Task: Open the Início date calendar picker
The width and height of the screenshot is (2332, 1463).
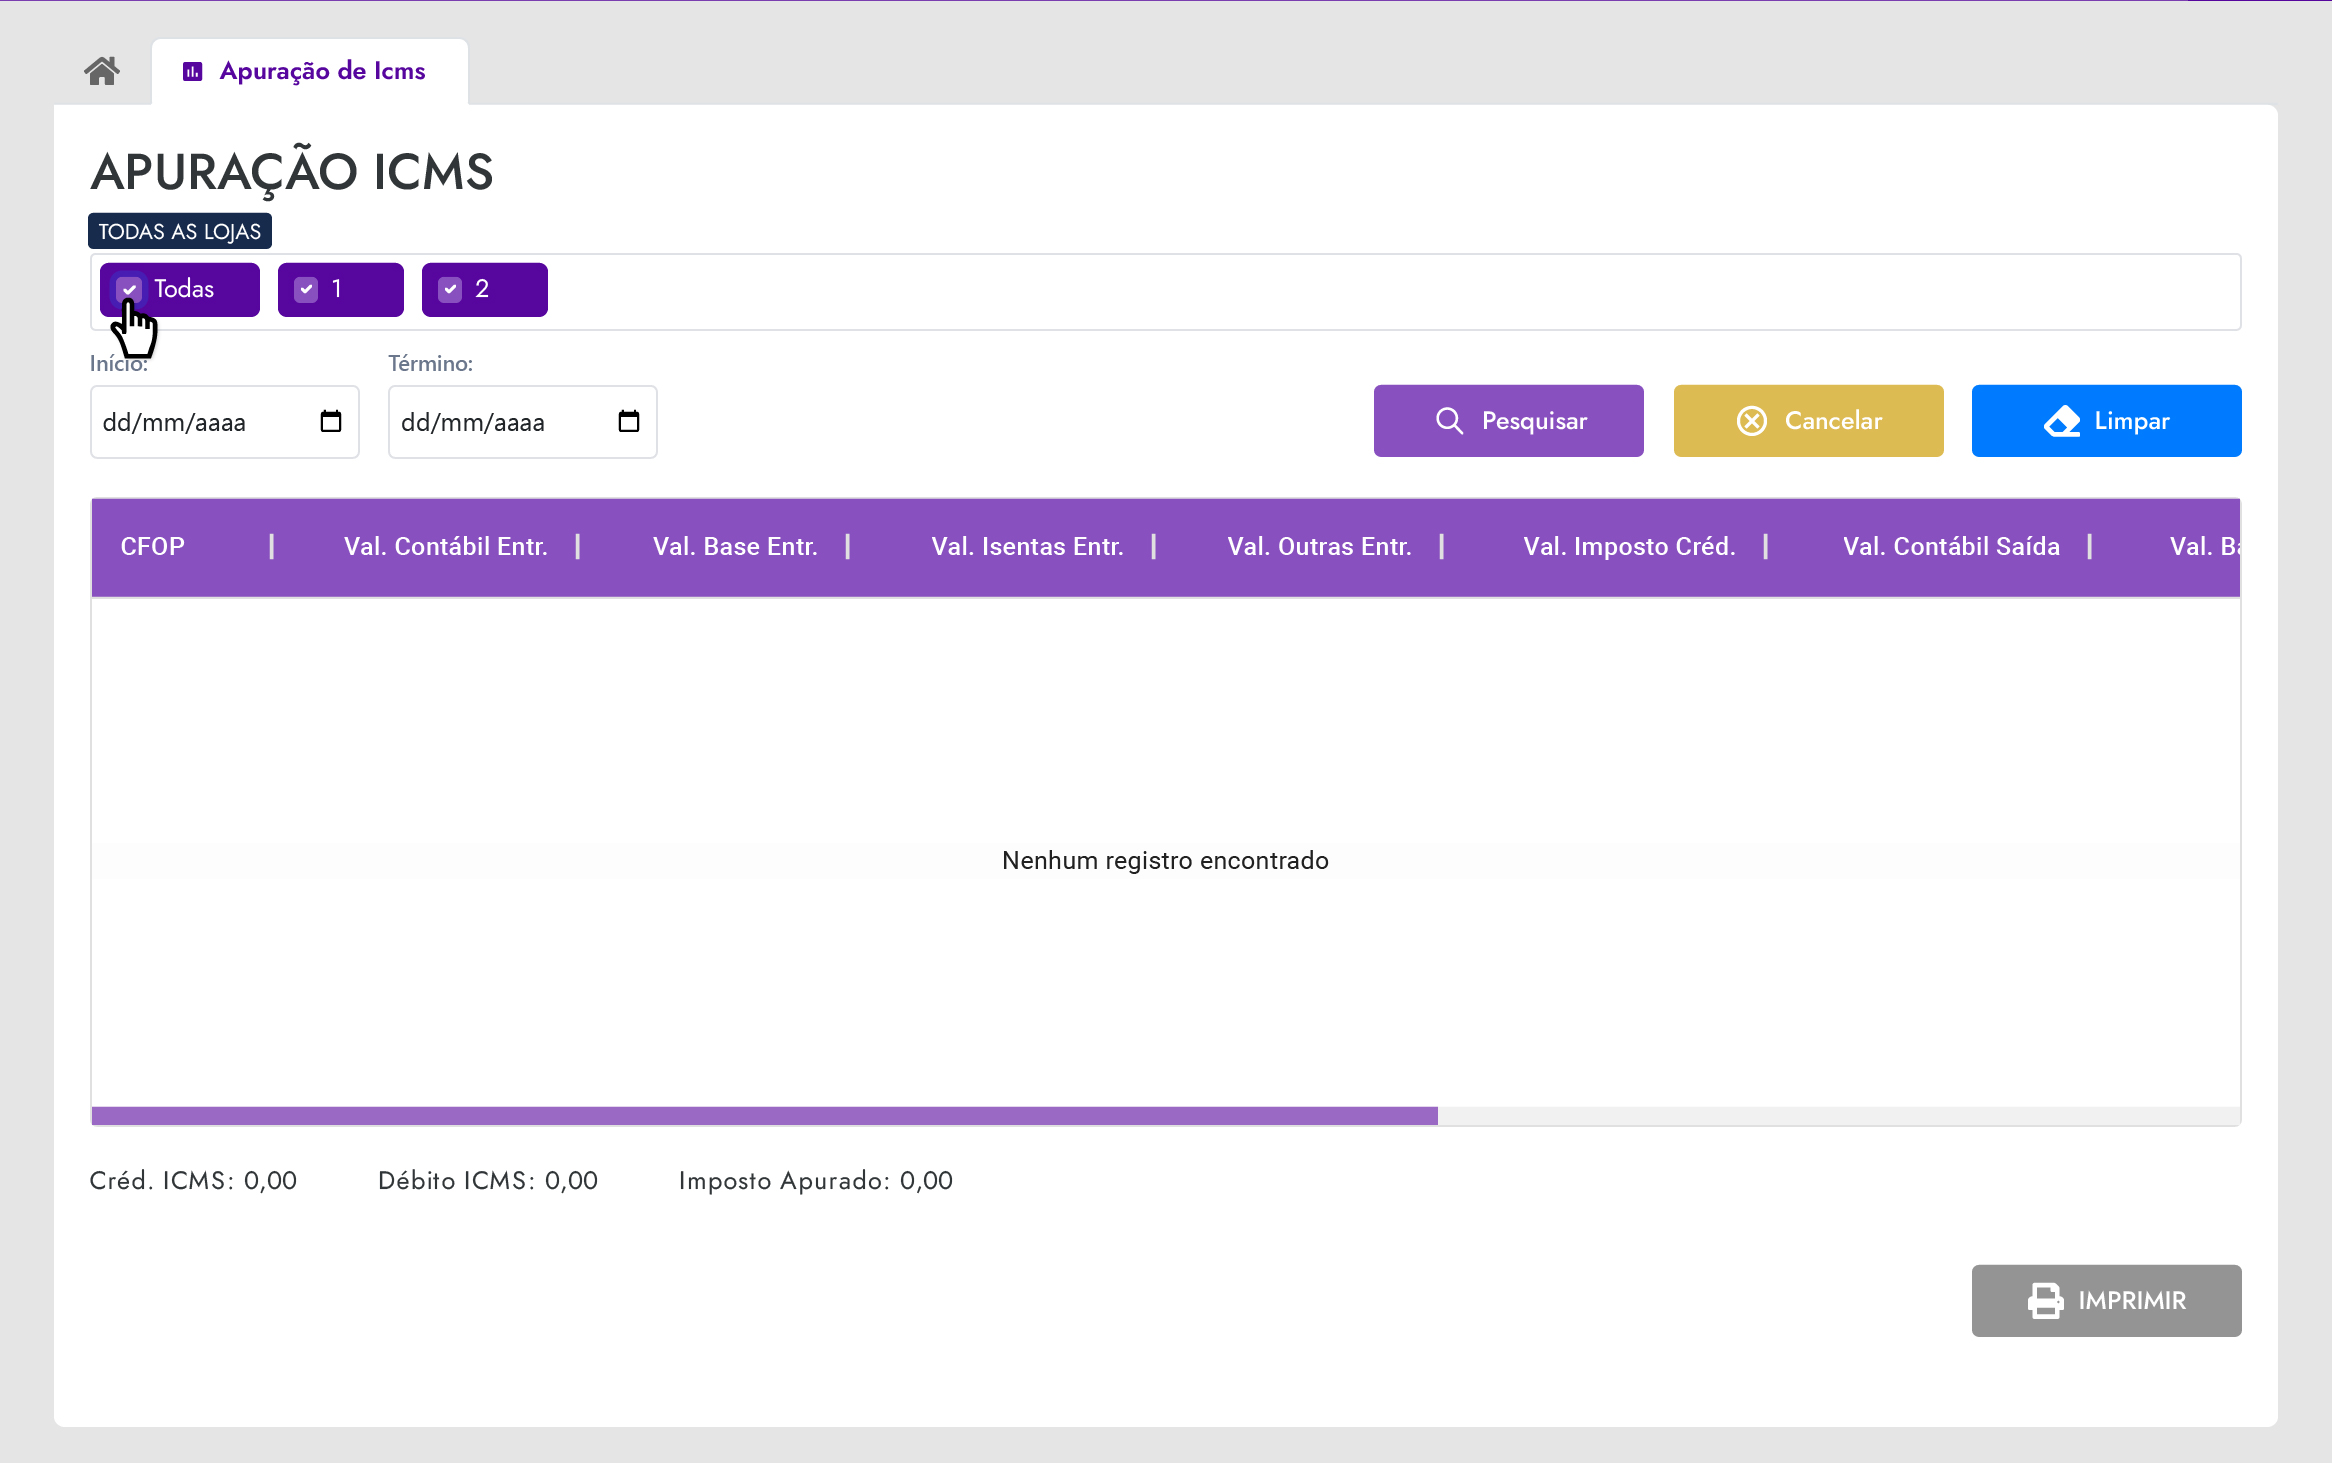Action: (331, 422)
